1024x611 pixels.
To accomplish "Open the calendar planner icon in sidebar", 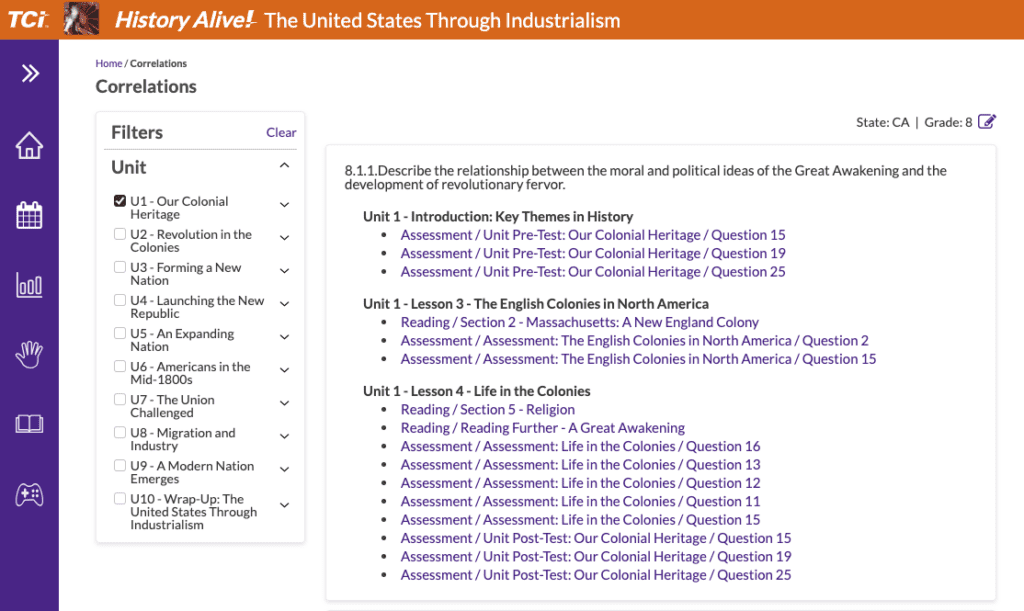I will pyautogui.click(x=29, y=215).
